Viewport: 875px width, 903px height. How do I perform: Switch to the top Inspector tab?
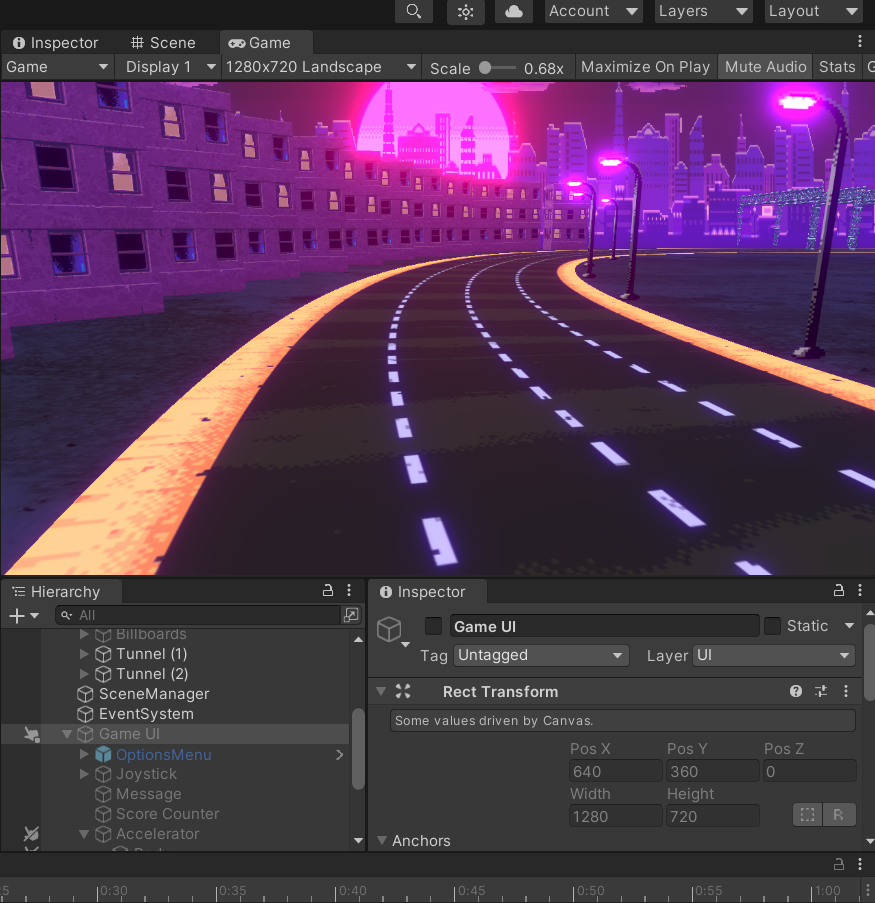(55, 43)
